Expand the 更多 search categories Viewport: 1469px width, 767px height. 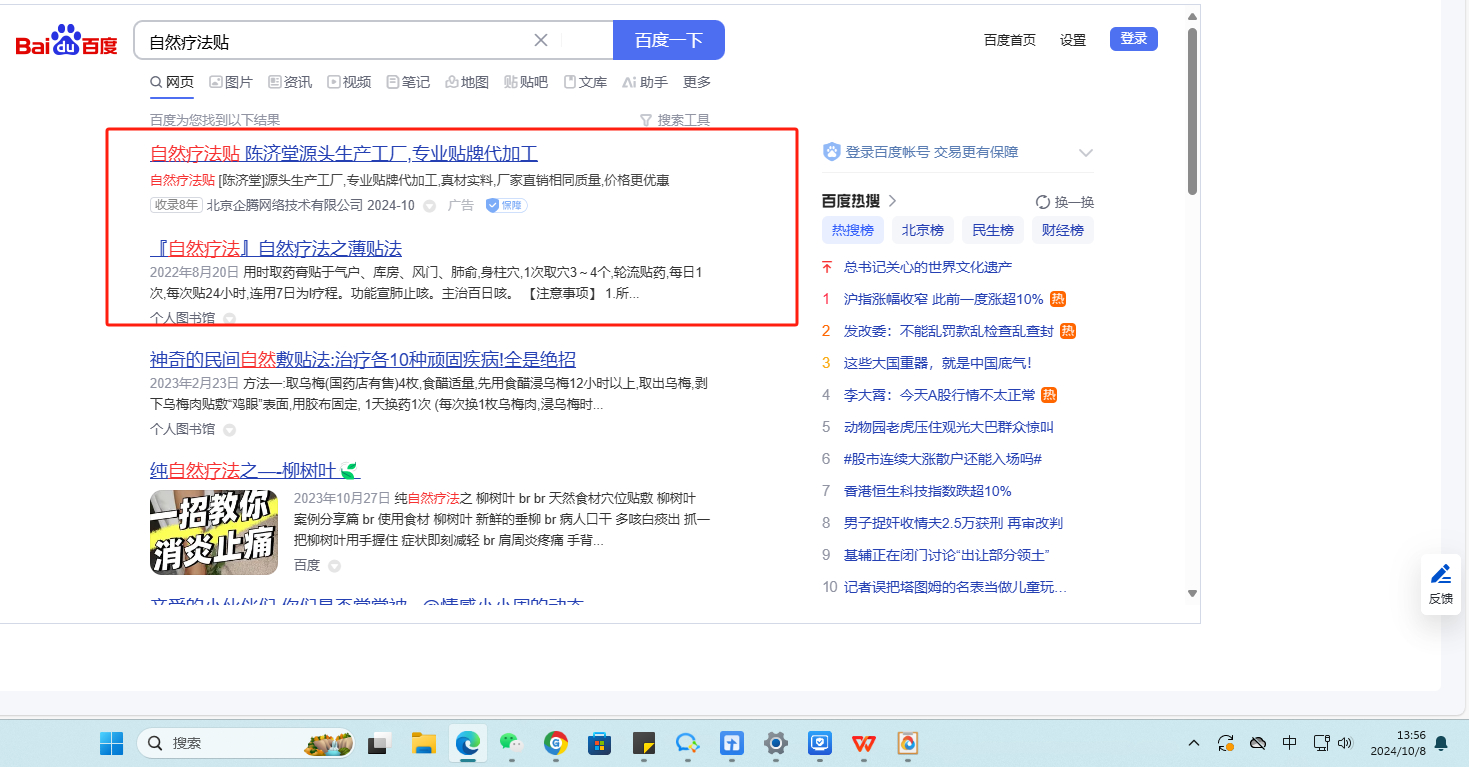pos(696,82)
